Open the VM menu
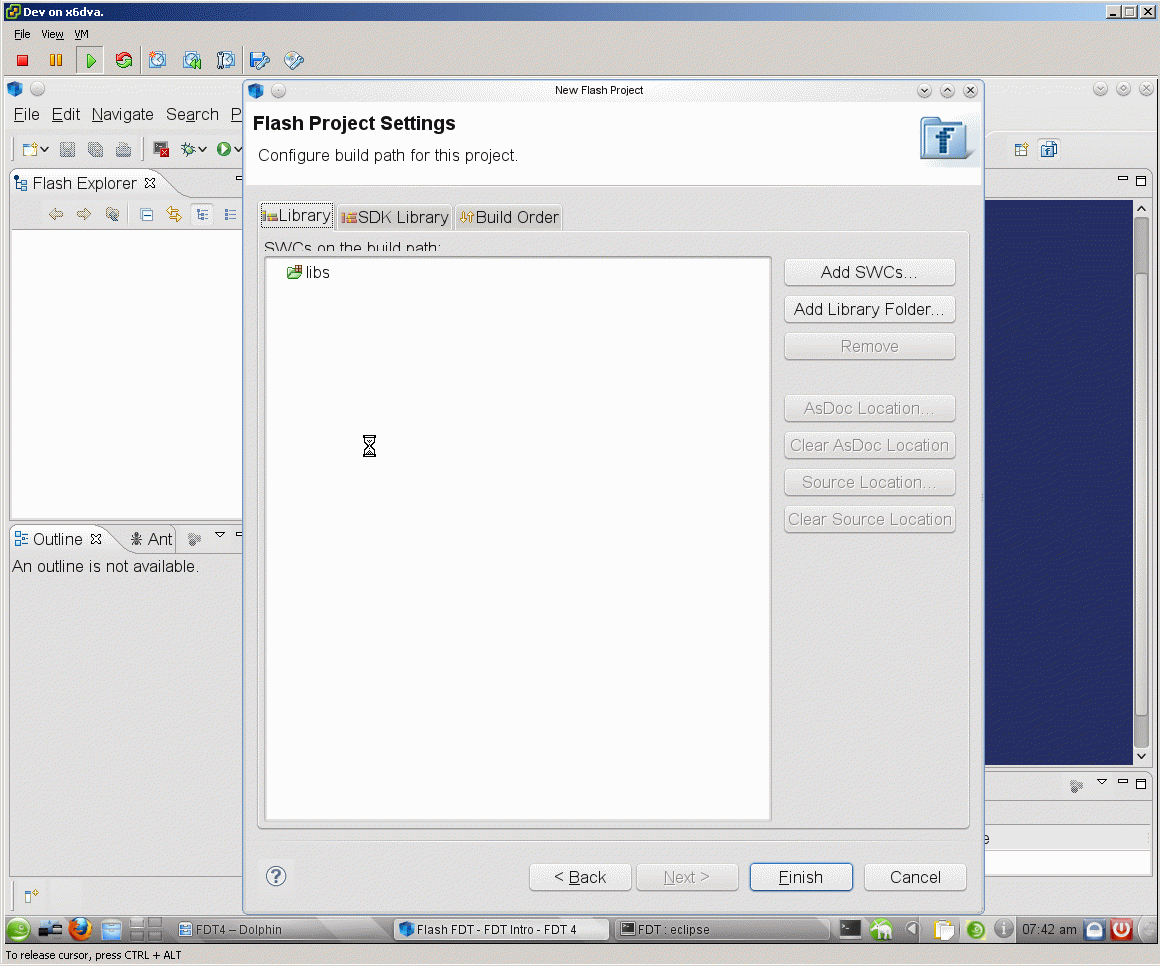The width and height of the screenshot is (1160, 966). pyautogui.click(x=81, y=34)
